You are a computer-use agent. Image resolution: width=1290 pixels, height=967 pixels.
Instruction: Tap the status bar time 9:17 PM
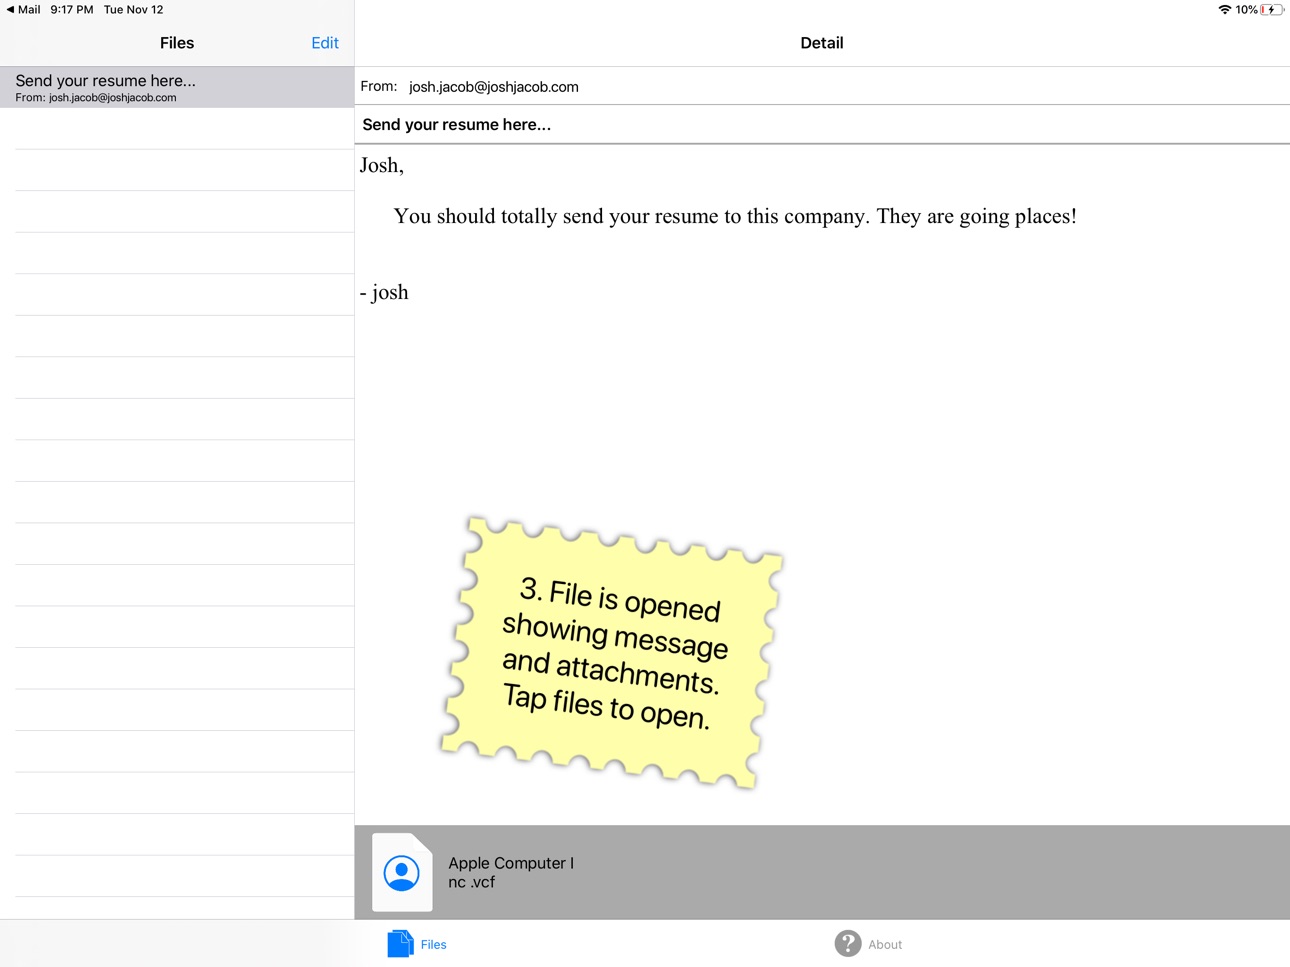(x=72, y=9)
